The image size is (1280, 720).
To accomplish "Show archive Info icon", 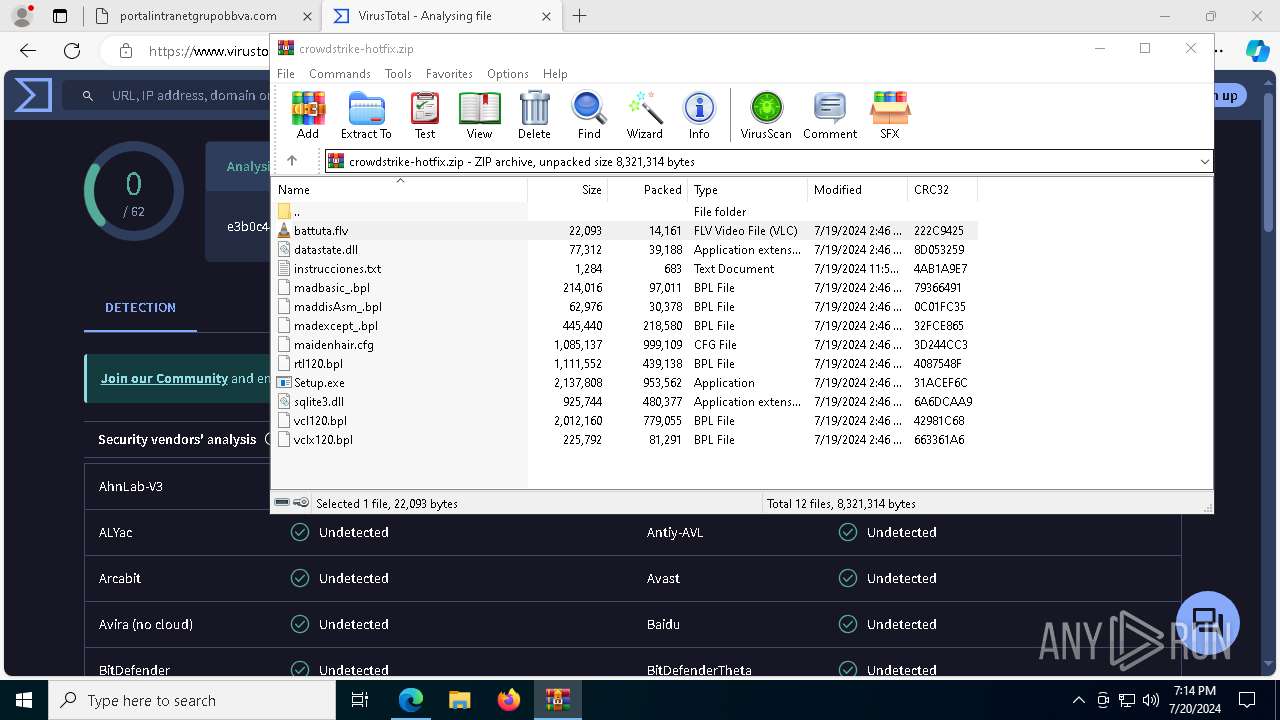I will tap(699, 115).
